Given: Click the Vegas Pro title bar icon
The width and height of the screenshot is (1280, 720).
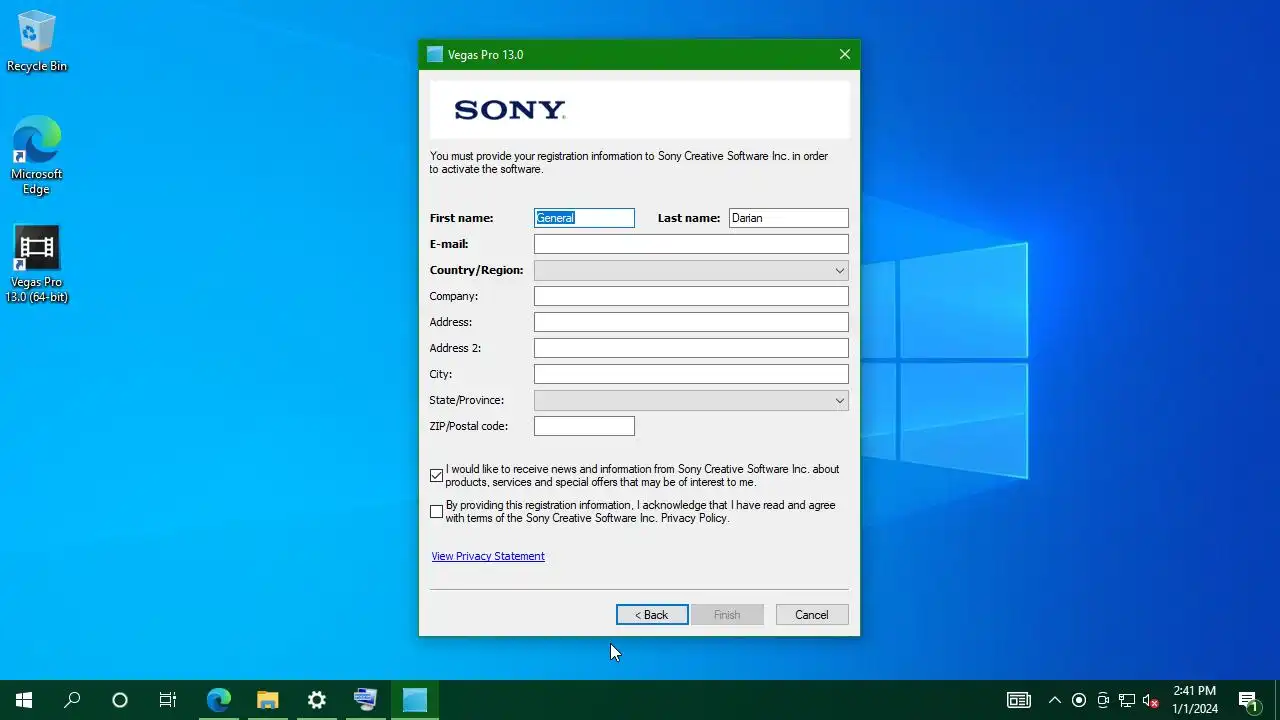Looking at the screenshot, I should (x=435, y=55).
